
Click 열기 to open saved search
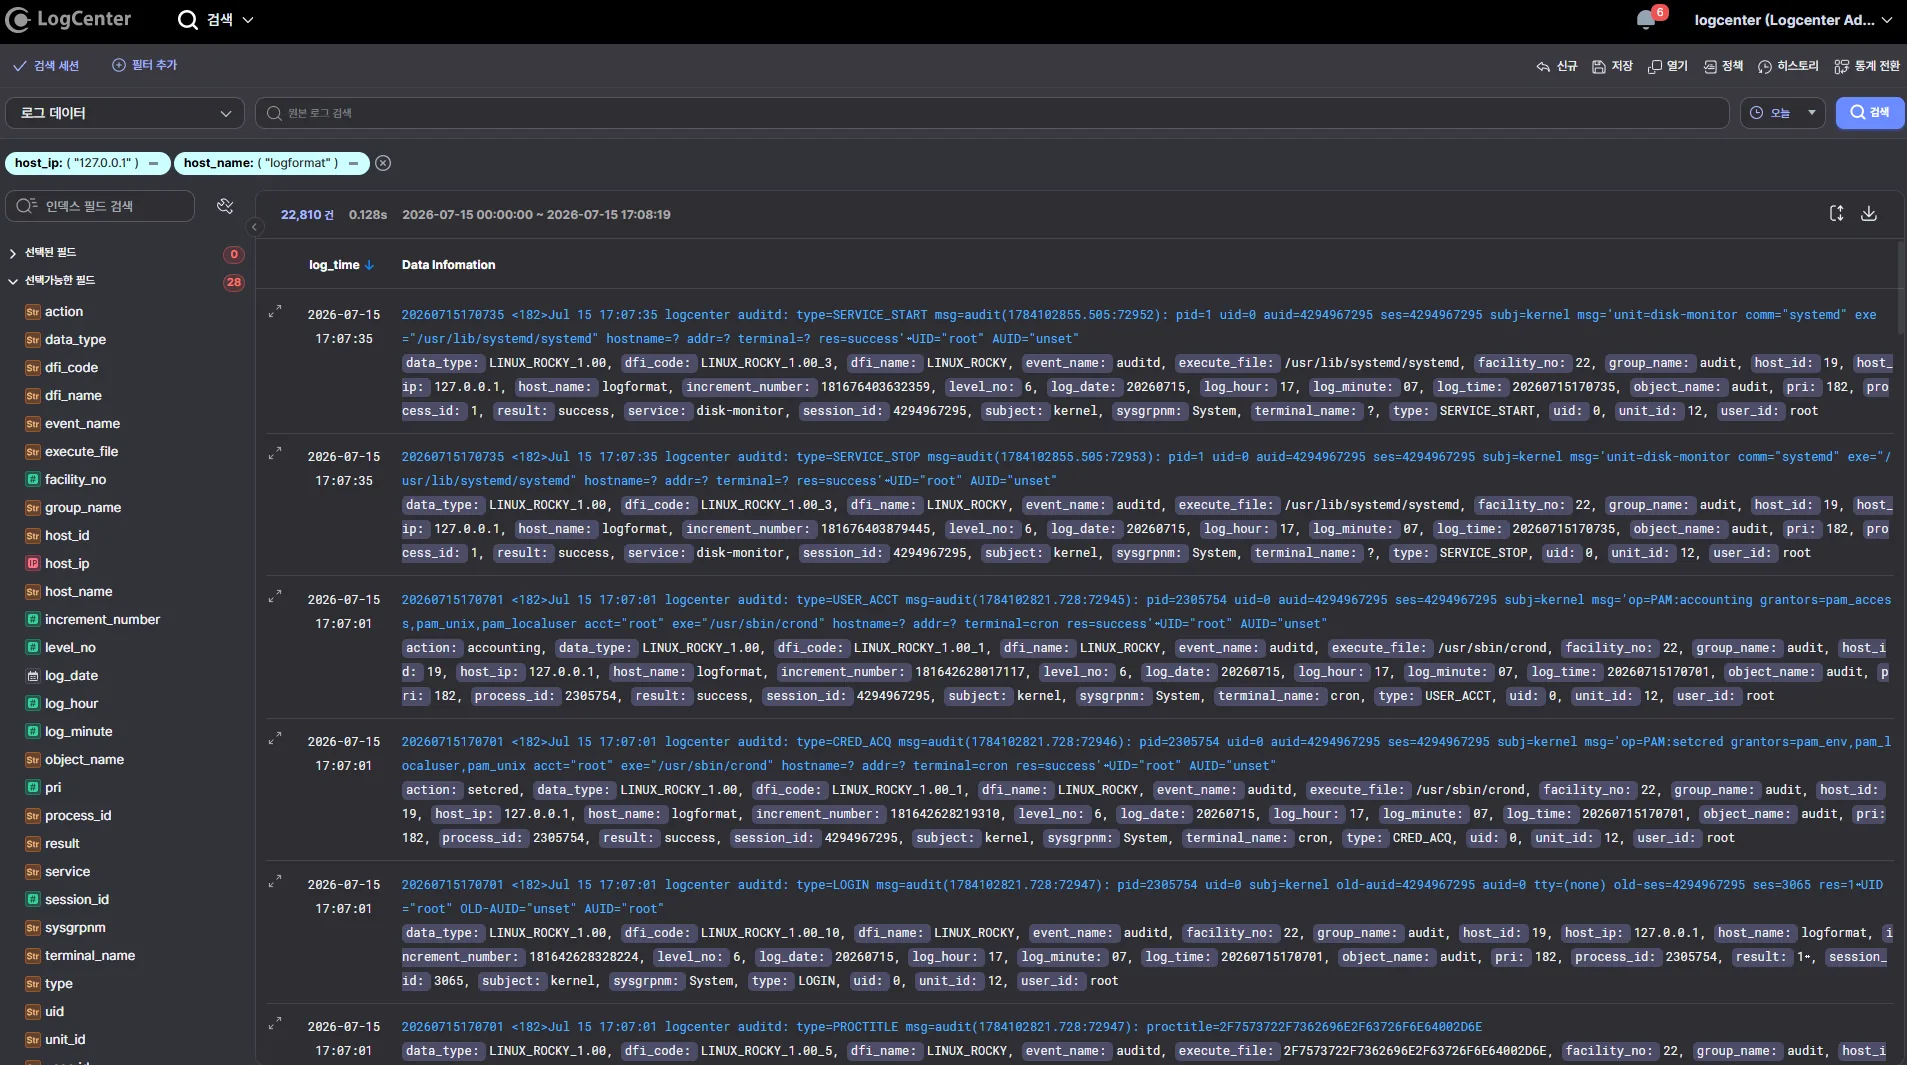tap(1668, 66)
